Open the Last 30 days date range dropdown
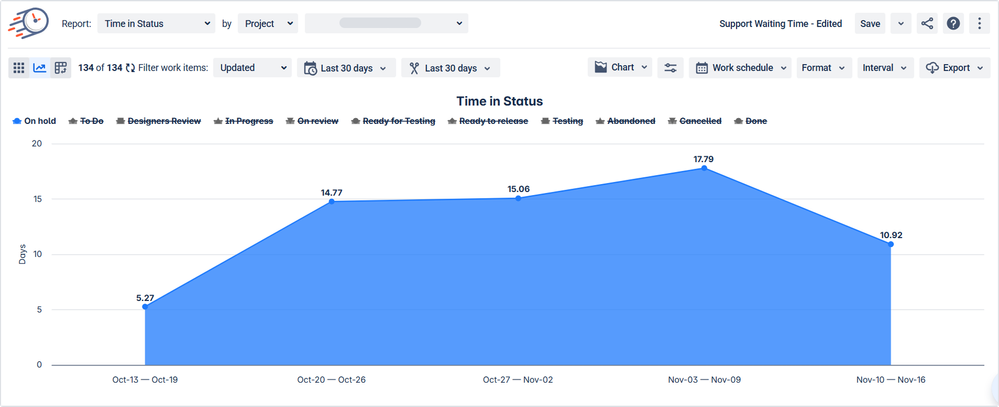999x407 pixels. [347, 68]
